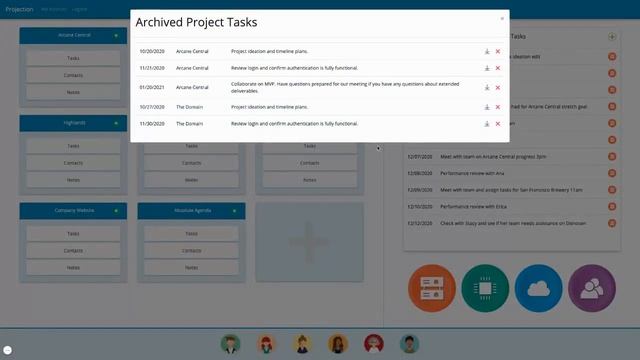The width and height of the screenshot is (640, 360).
Task: Open Tasks for Arcane Central project
Action: (x=73, y=58)
